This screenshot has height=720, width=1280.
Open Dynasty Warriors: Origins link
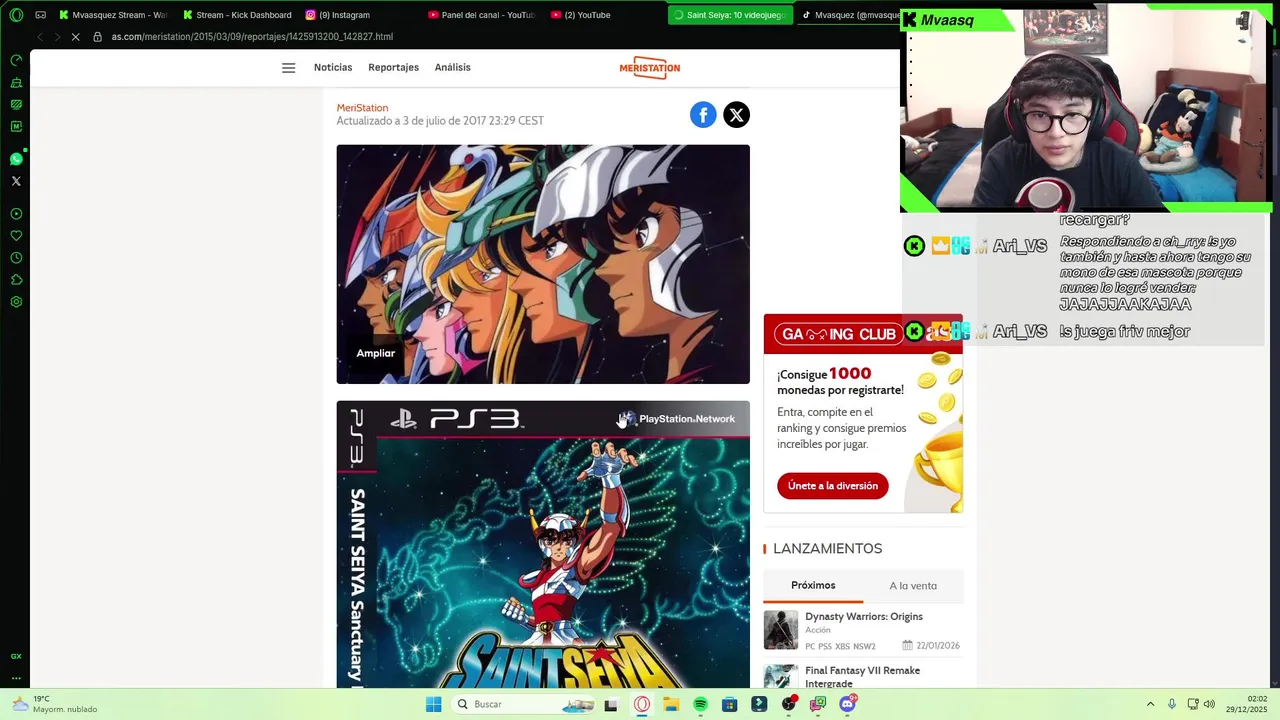pos(864,617)
